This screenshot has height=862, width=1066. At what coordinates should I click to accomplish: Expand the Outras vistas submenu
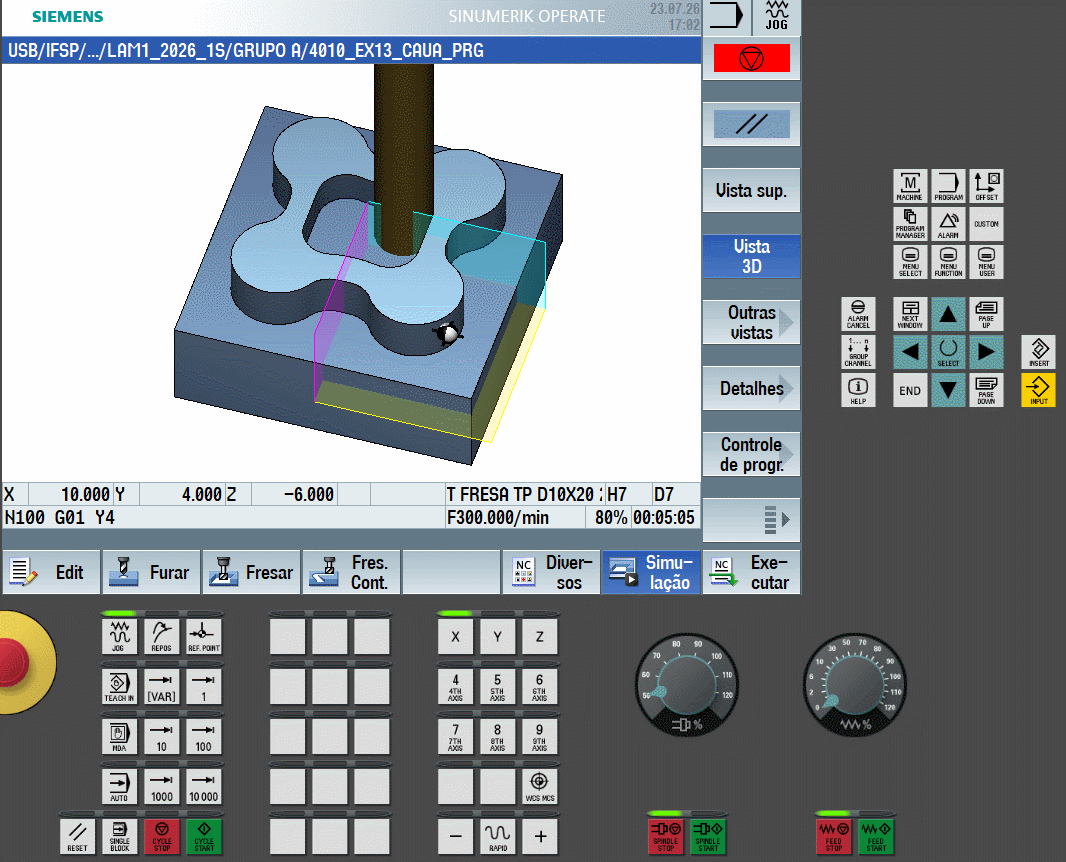pyautogui.click(x=751, y=322)
